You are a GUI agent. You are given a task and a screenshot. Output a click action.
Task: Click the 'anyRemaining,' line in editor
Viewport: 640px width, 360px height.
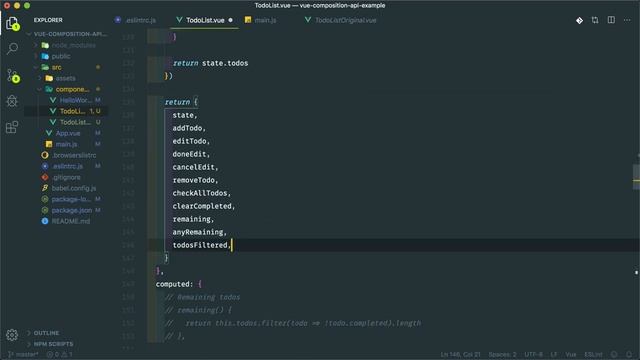point(199,232)
